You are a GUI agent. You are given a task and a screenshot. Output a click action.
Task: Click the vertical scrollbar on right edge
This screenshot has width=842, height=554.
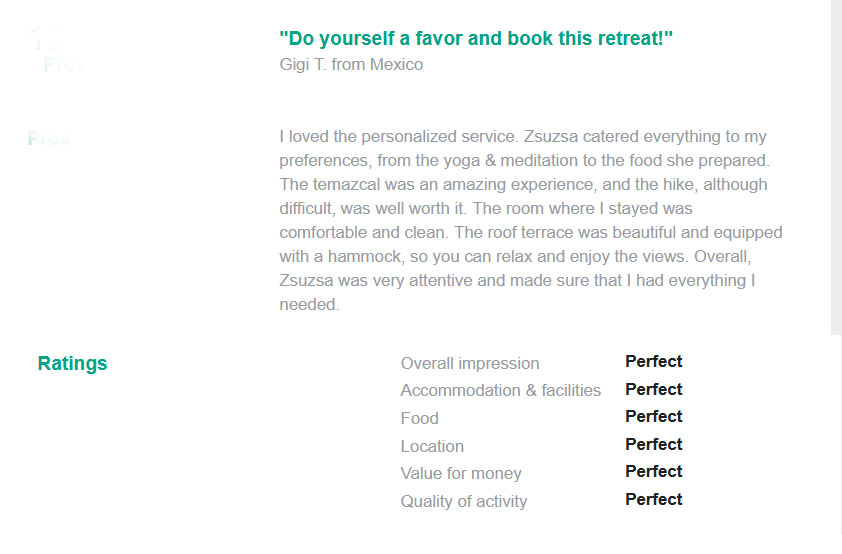point(836,167)
